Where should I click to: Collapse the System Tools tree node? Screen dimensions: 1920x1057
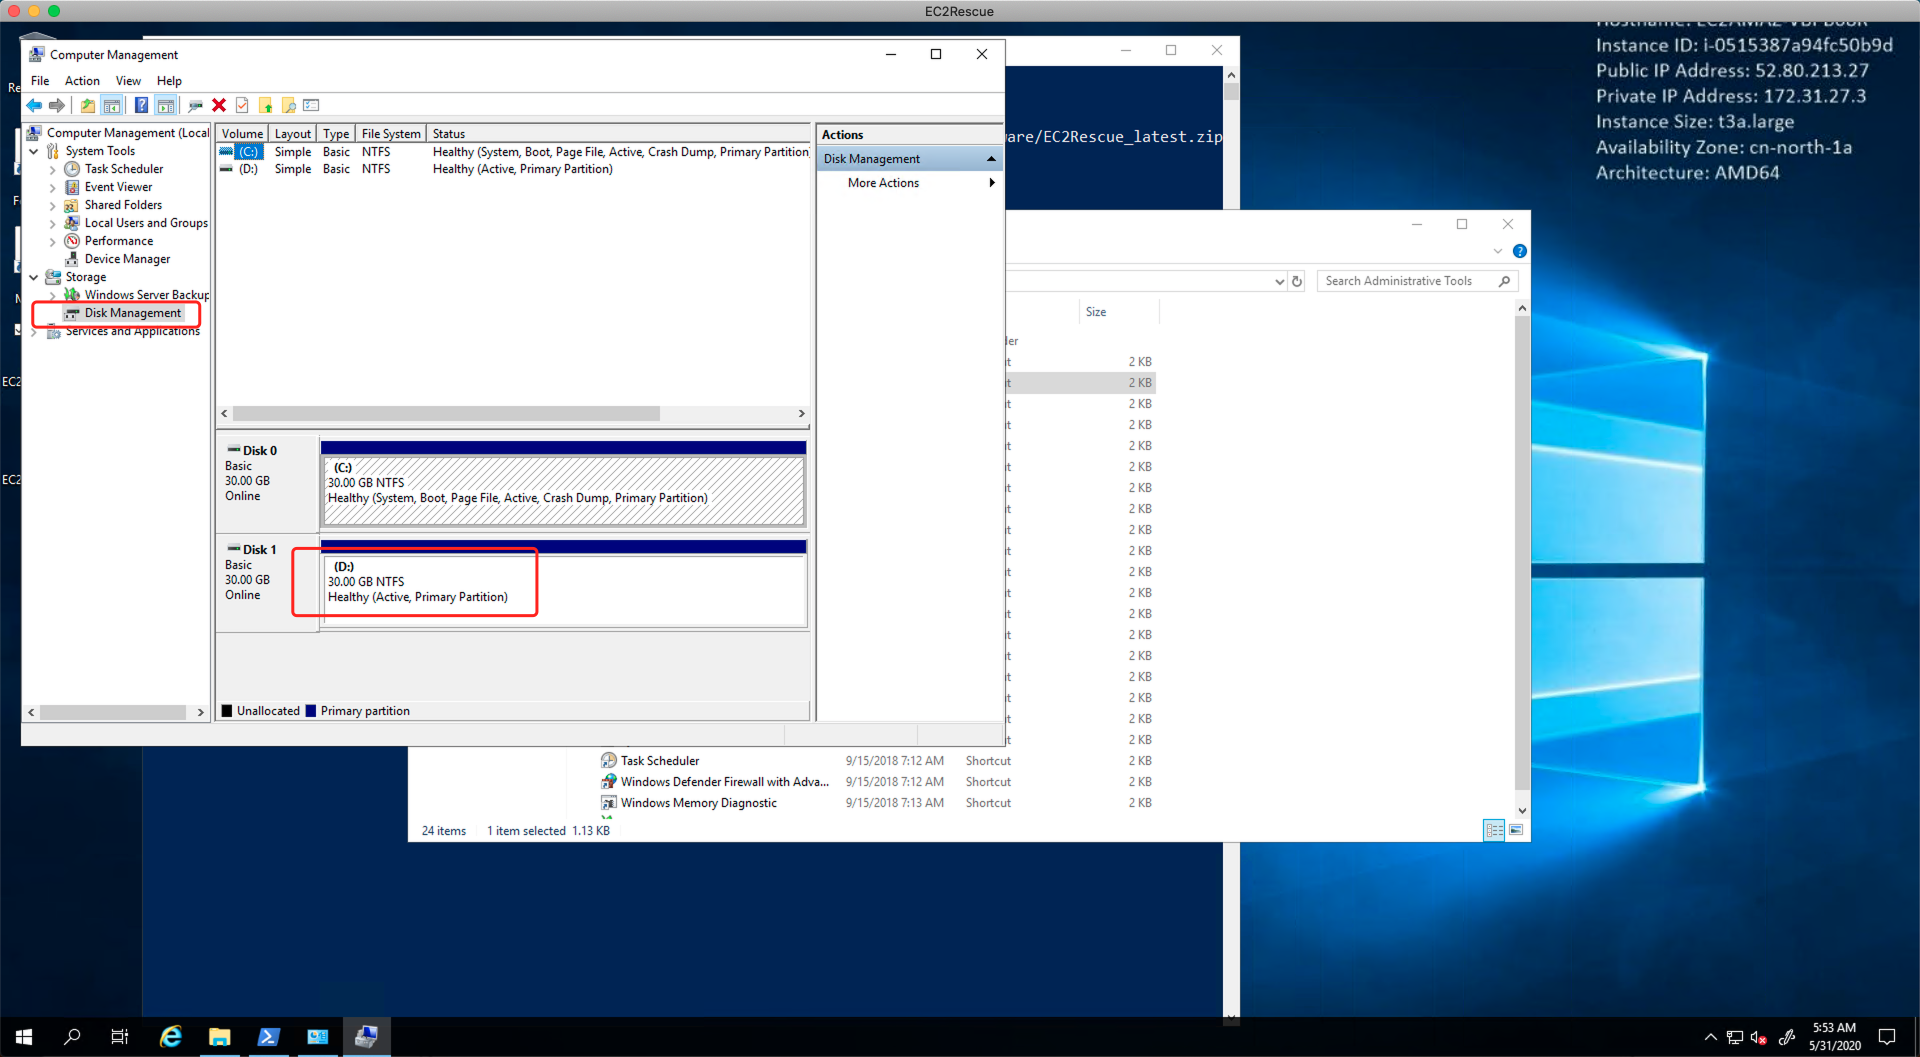click(34, 152)
